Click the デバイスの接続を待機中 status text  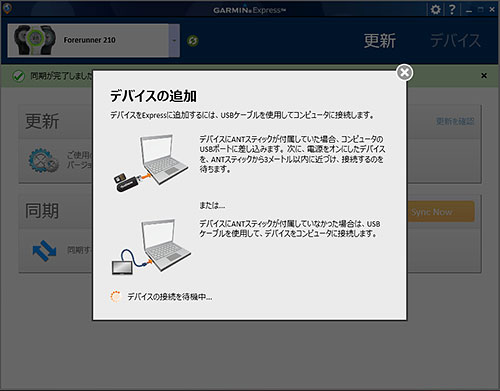pos(170,297)
